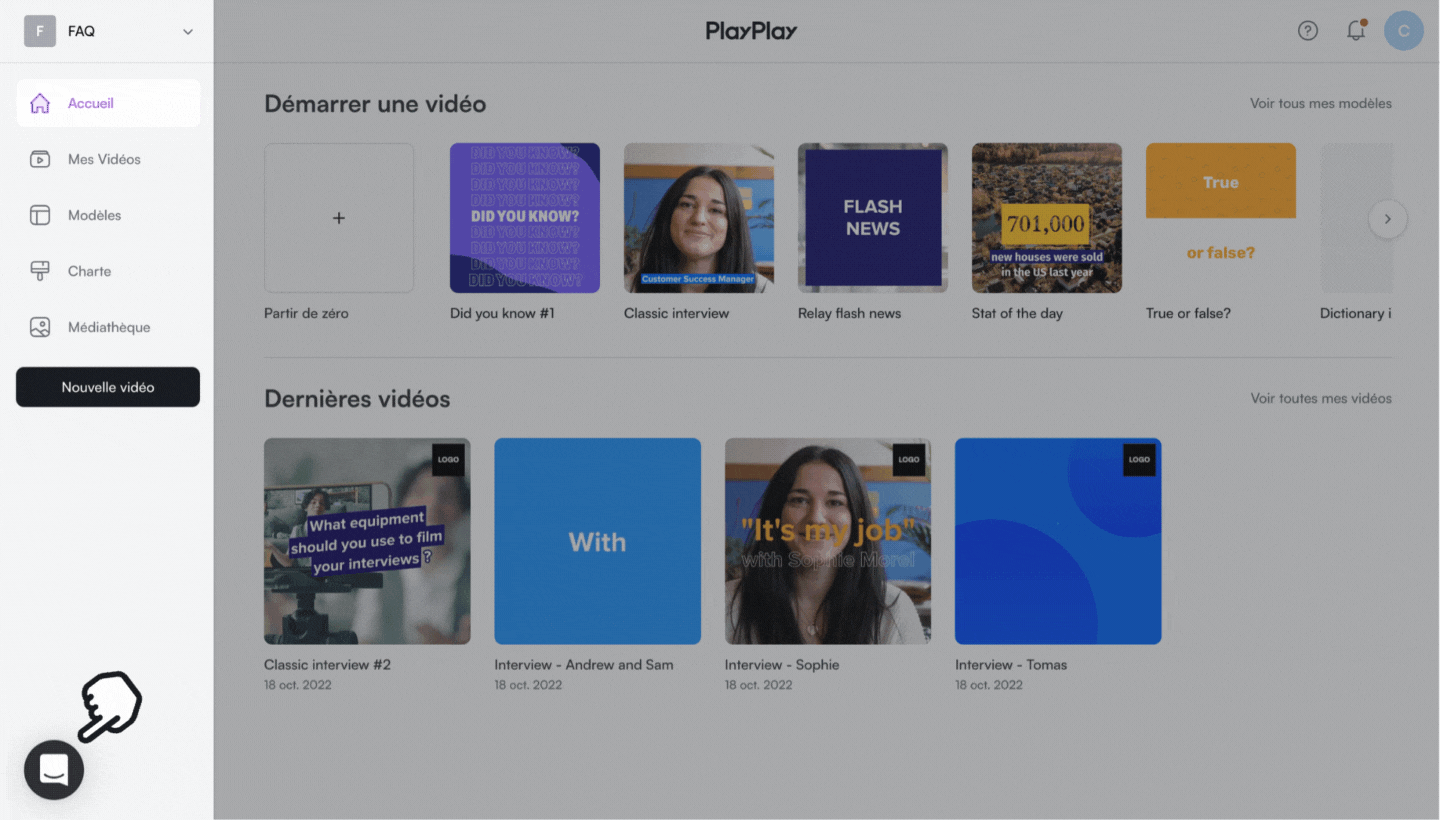The width and height of the screenshot is (1440, 820).
Task: Select the Stat of the day template
Action: coord(1046,218)
